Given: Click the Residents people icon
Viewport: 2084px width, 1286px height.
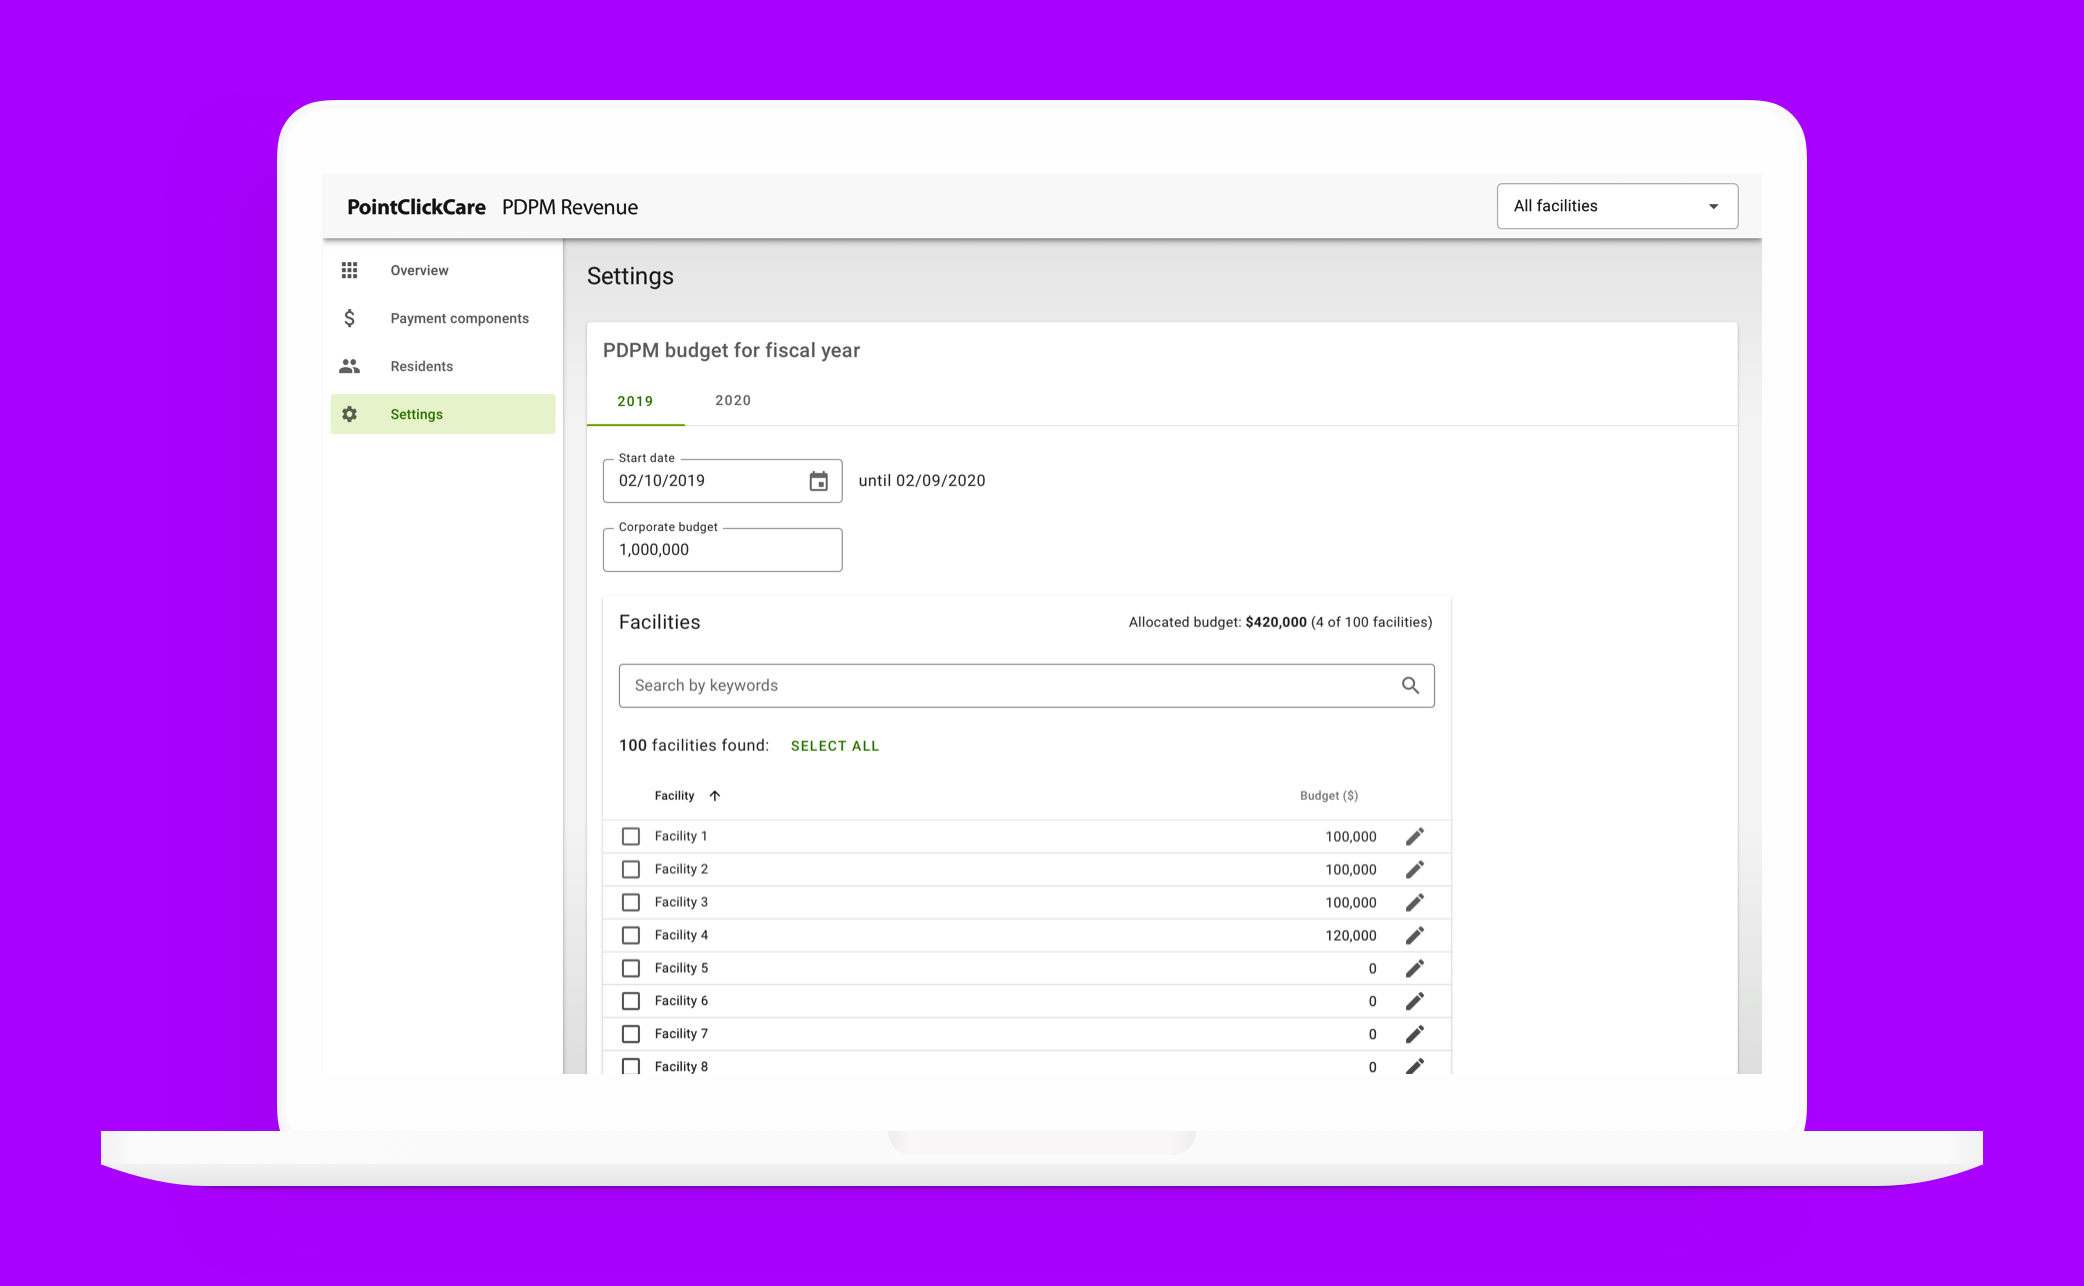Looking at the screenshot, I should pyautogui.click(x=349, y=366).
